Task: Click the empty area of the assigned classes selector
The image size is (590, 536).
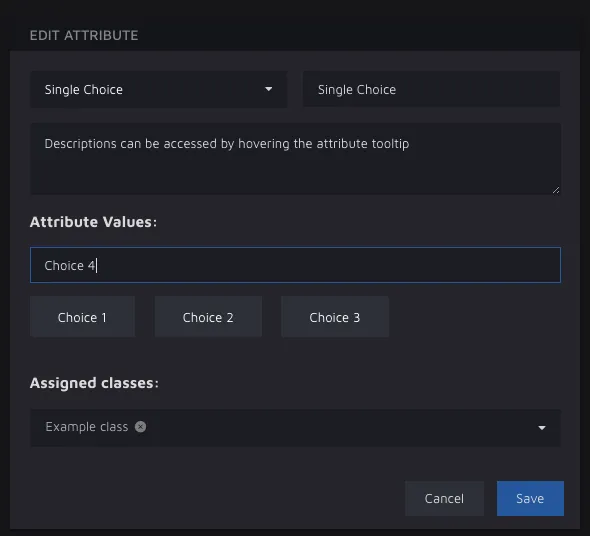Action: point(339,428)
